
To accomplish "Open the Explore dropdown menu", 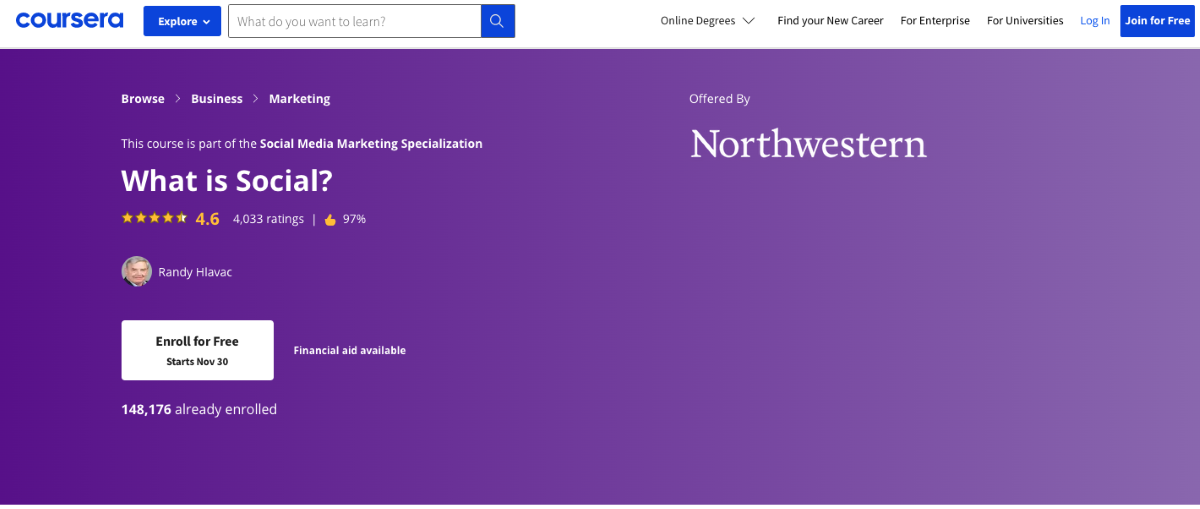I will 182,21.
